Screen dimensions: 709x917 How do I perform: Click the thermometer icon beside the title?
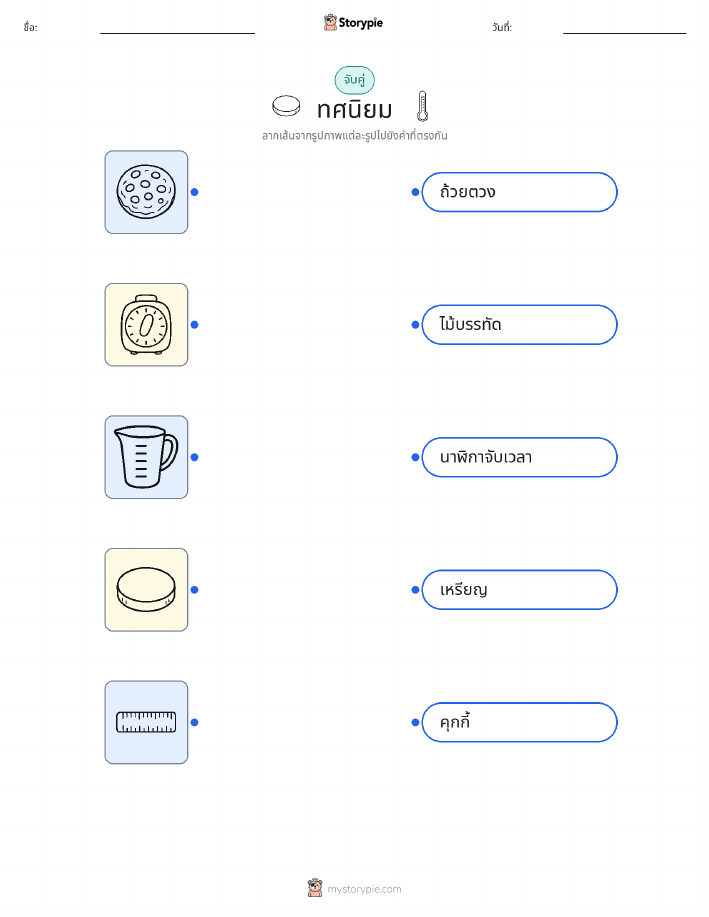click(x=422, y=106)
